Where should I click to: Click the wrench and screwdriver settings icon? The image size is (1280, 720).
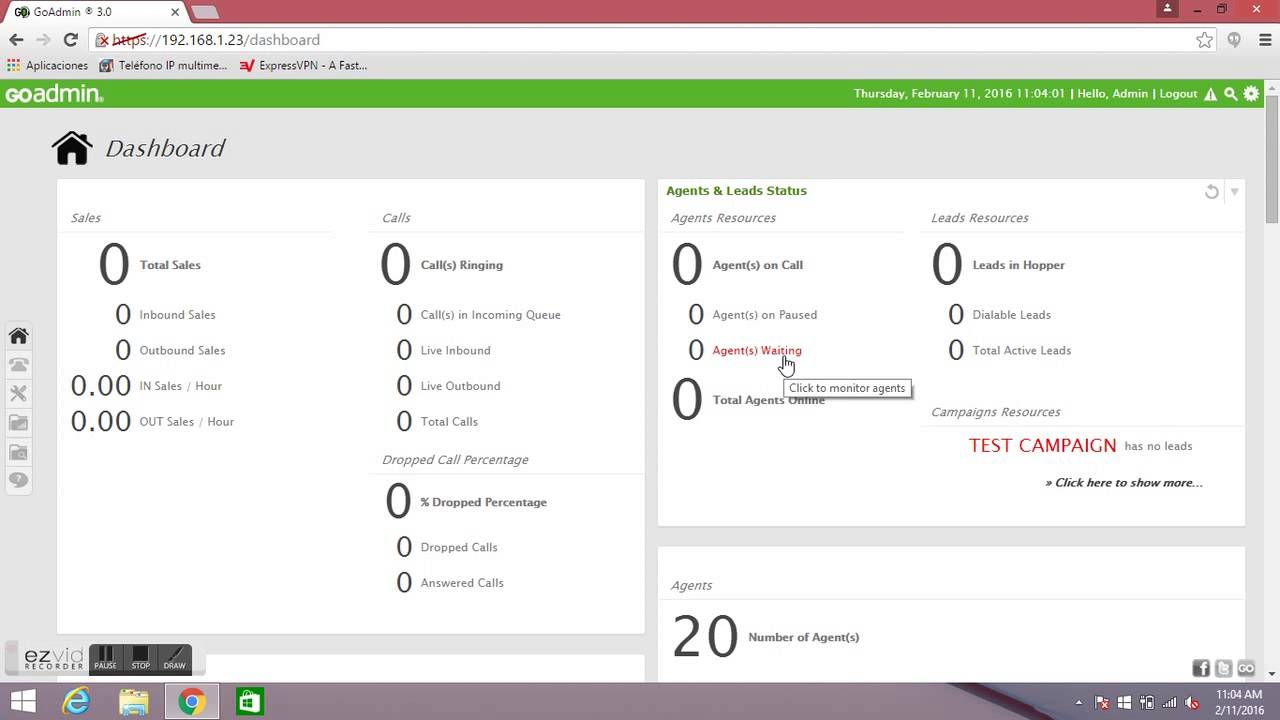(x=18, y=394)
